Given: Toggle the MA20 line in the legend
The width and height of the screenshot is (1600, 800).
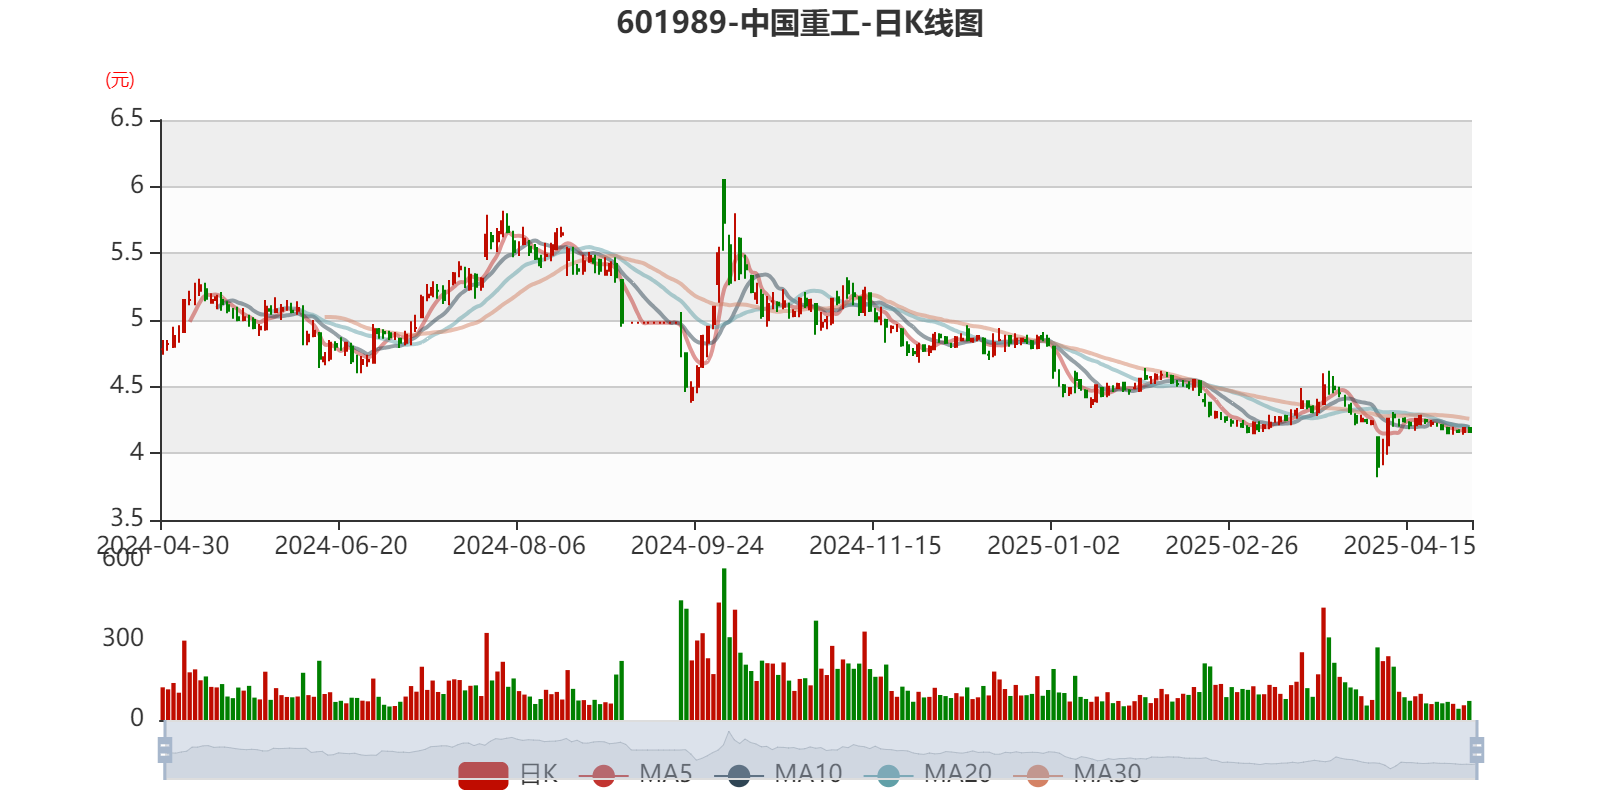Looking at the screenshot, I should click(x=928, y=774).
